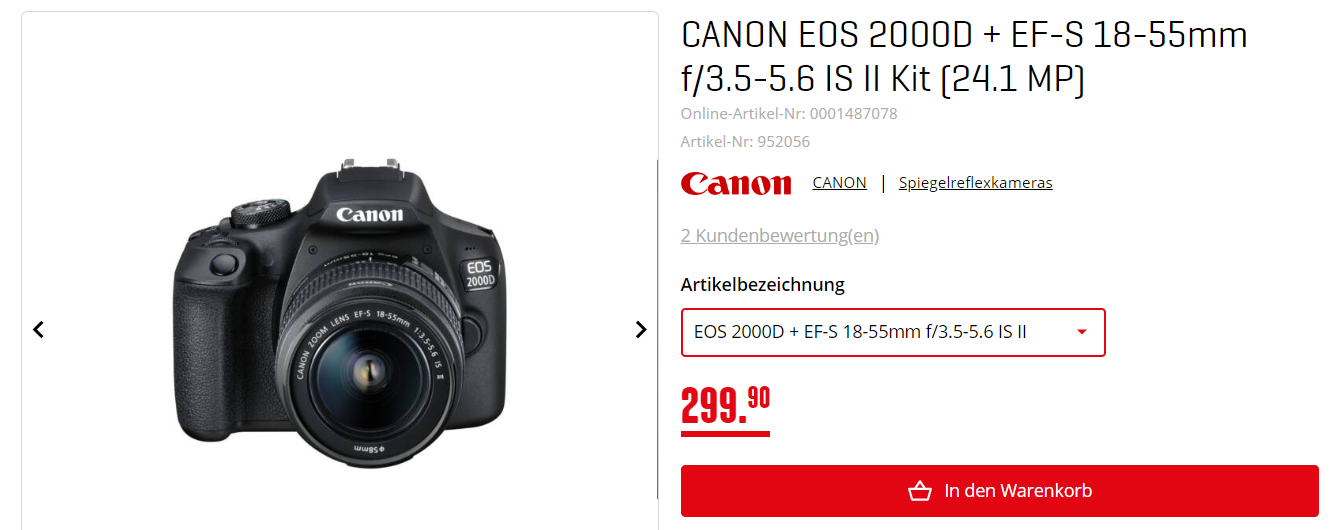Screen dimensions: 1334x530
Task: Expand the red dropdown arrow for Artikelbezeichnung
Action: (1081, 332)
